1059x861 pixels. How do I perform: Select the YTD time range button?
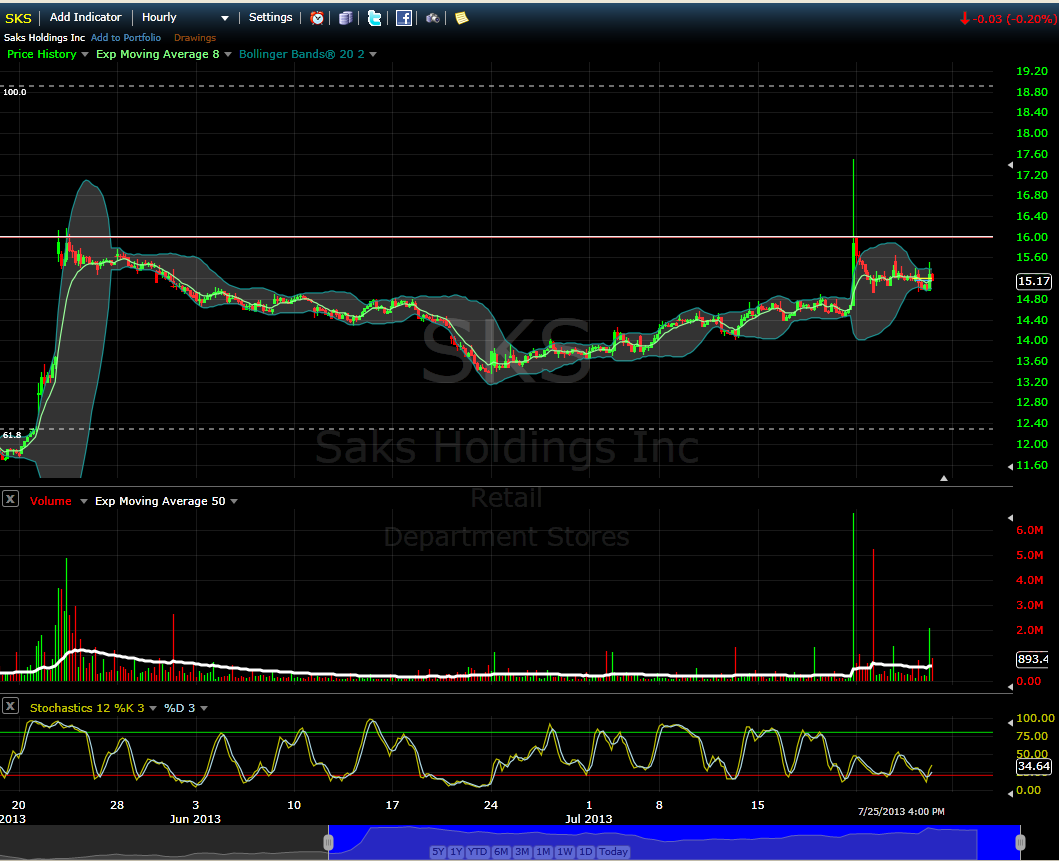(x=478, y=852)
